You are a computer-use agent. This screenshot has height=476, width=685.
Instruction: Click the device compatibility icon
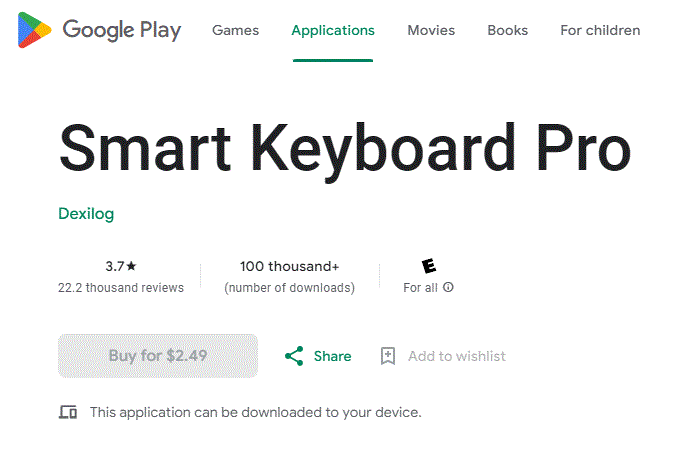[68, 412]
